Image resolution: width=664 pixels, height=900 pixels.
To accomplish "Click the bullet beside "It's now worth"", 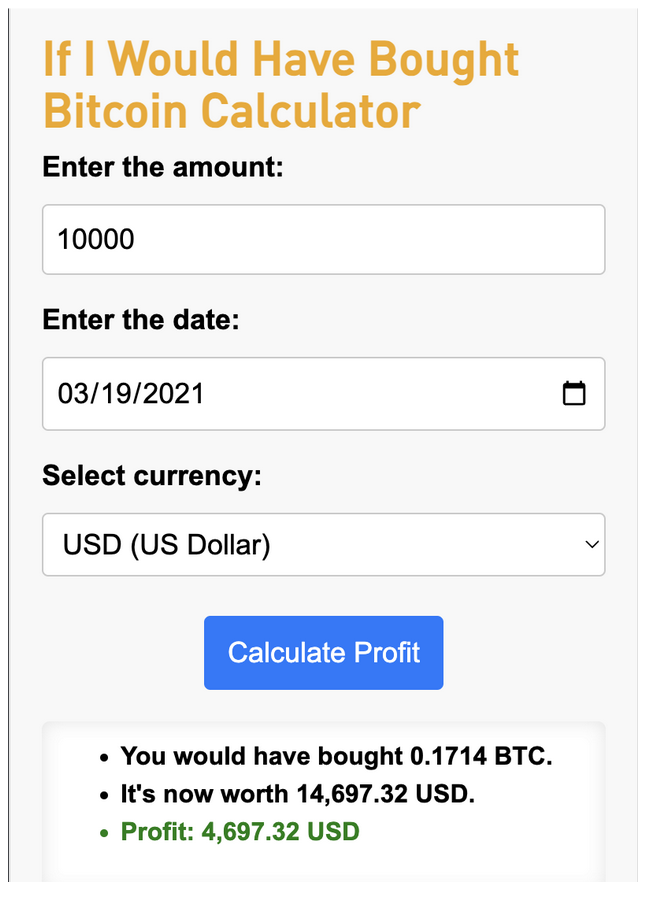I will click(x=105, y=795).
